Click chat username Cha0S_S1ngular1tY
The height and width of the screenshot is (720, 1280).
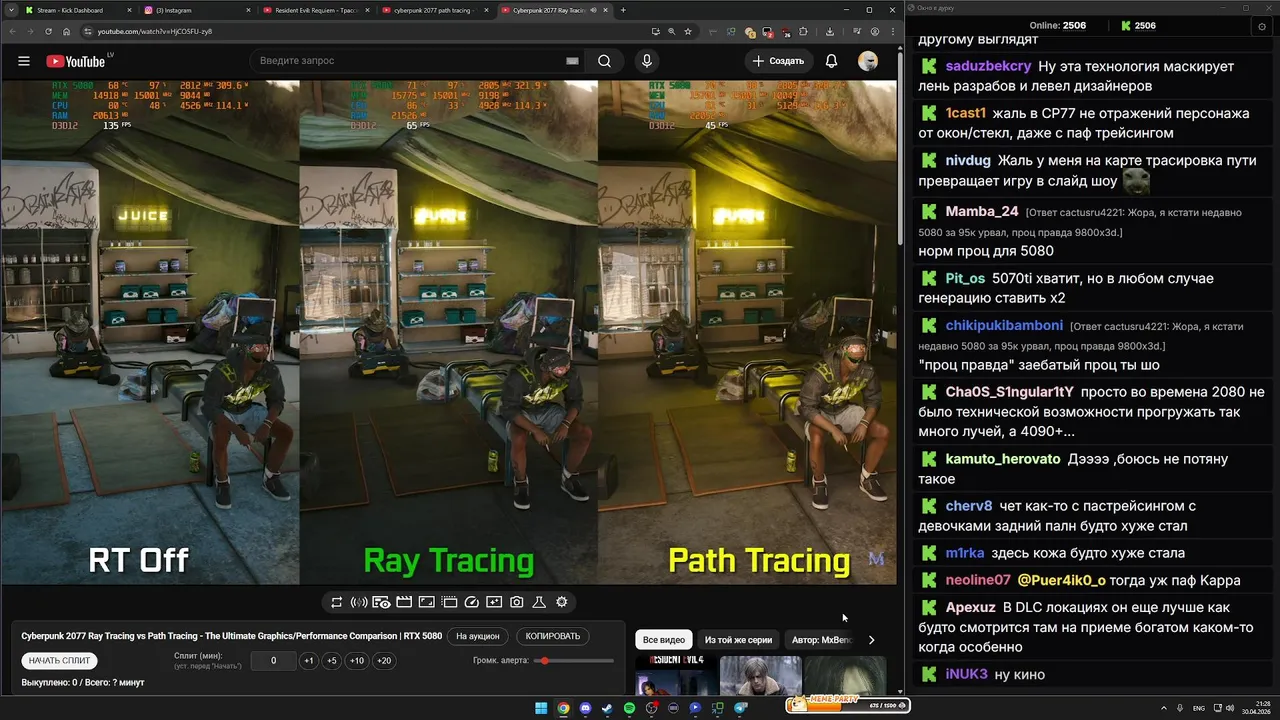[x=1009, y=392]
